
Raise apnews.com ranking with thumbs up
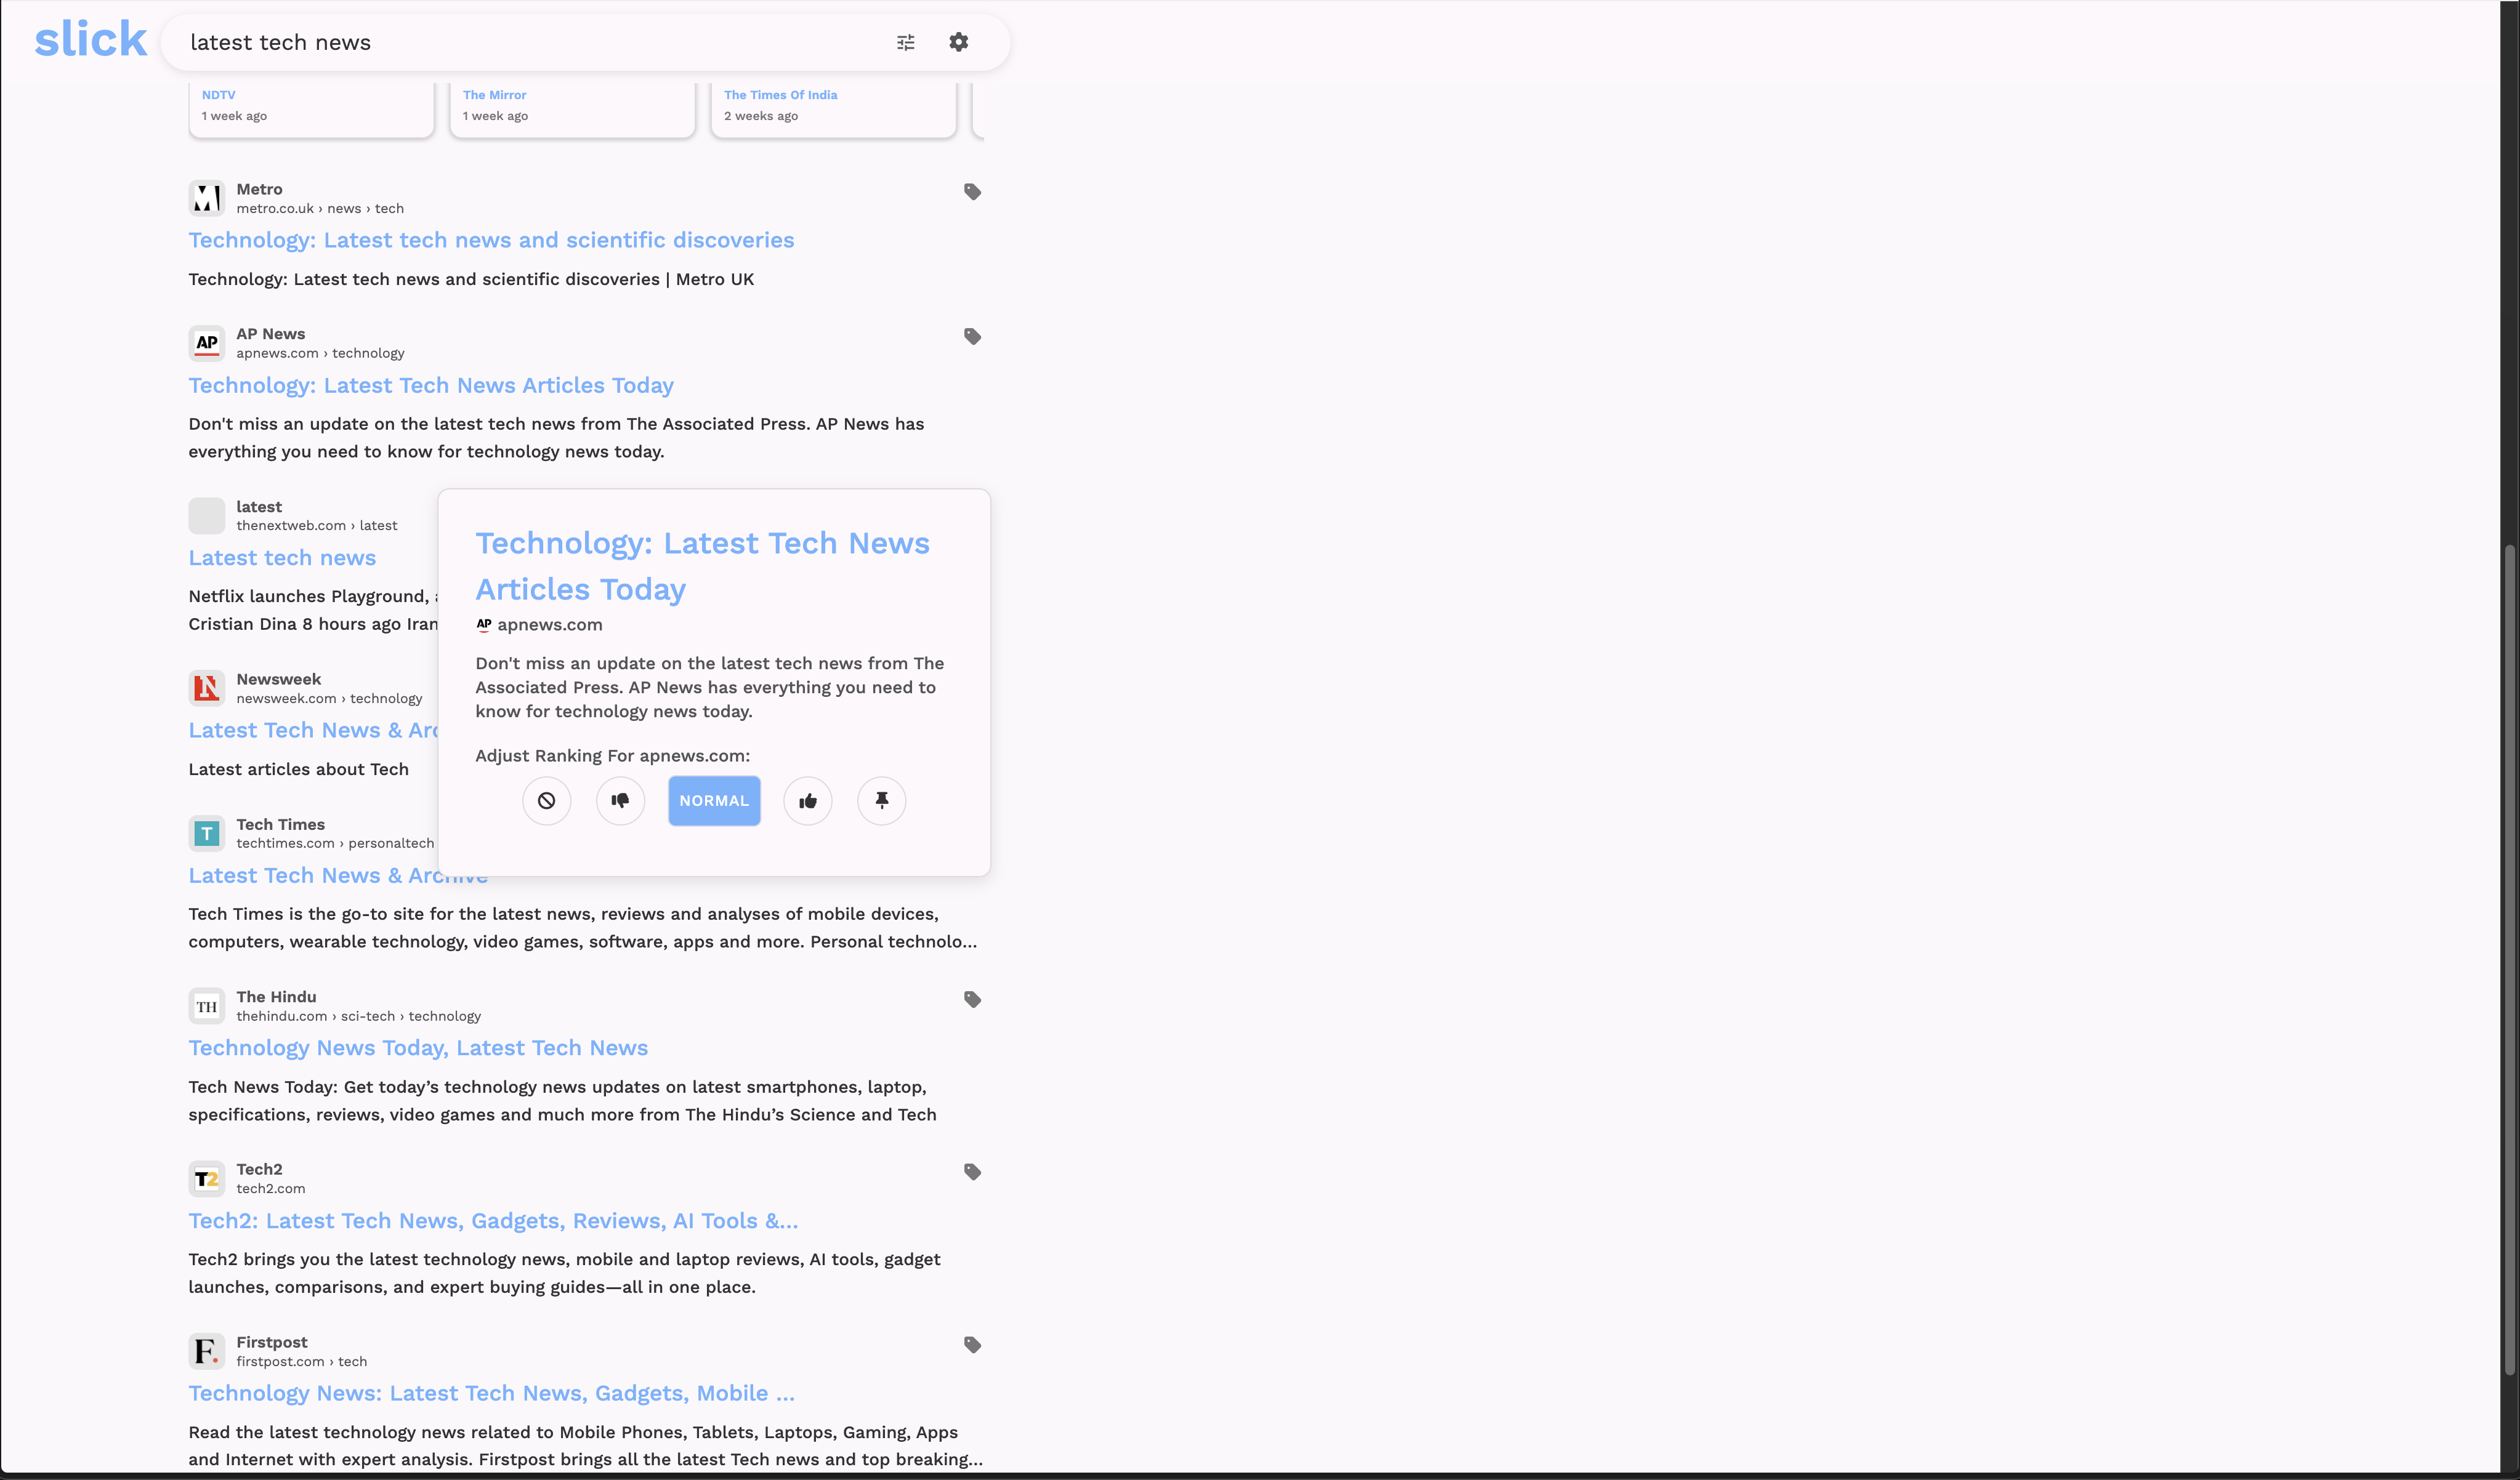[808, 800]
